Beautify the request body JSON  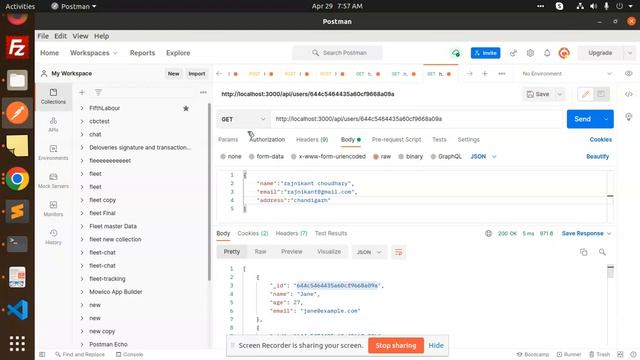(x=598, y=156)
